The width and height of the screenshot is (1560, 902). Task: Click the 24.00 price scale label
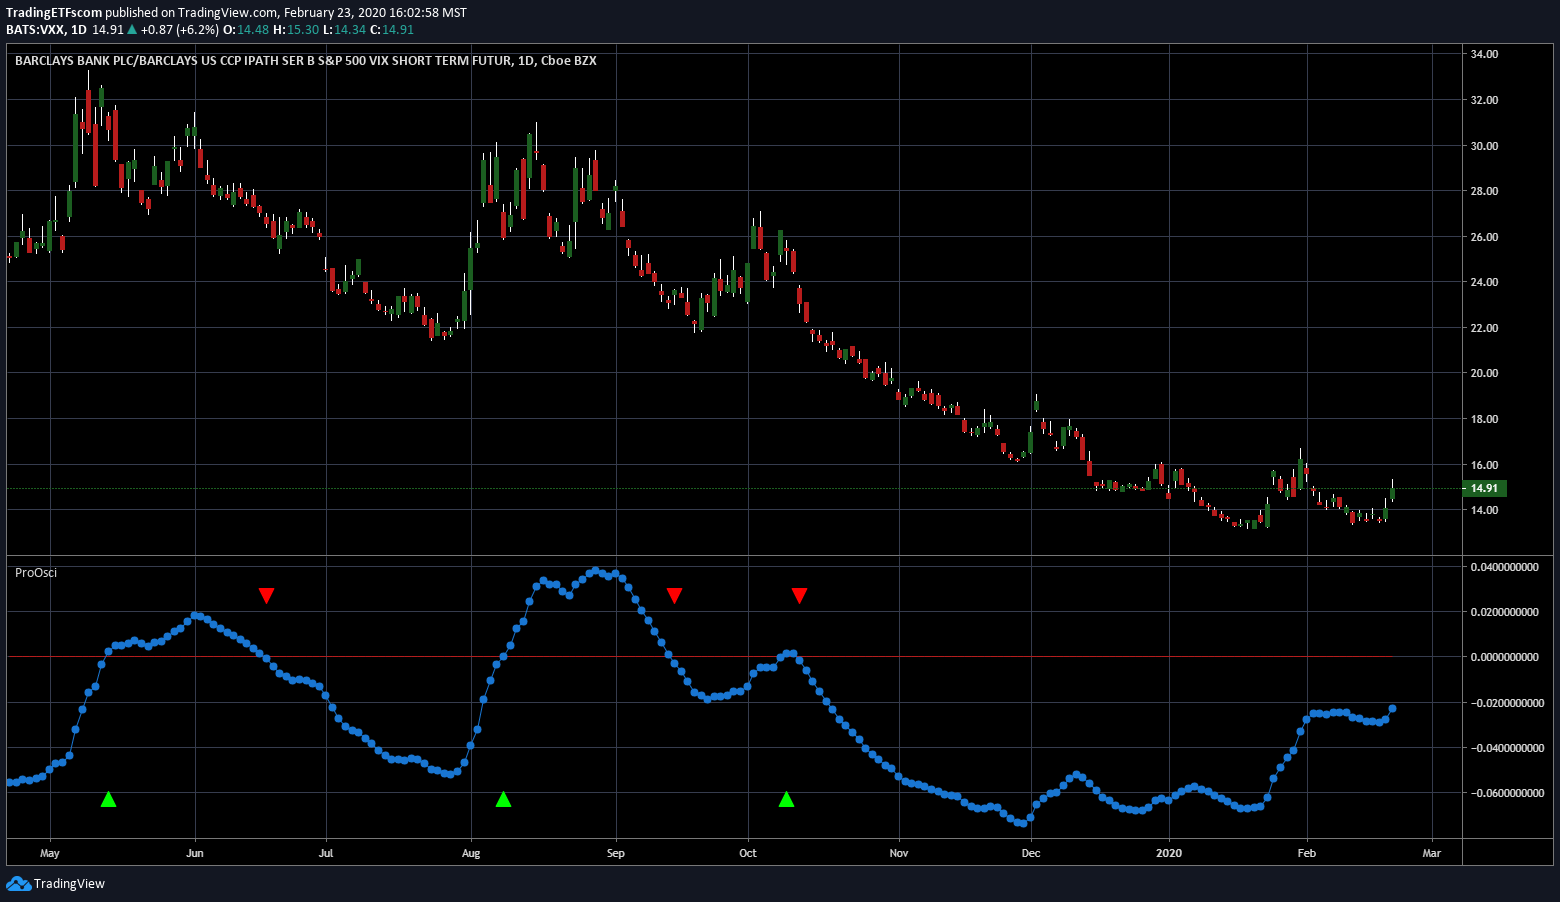[x=1484, y=282]
